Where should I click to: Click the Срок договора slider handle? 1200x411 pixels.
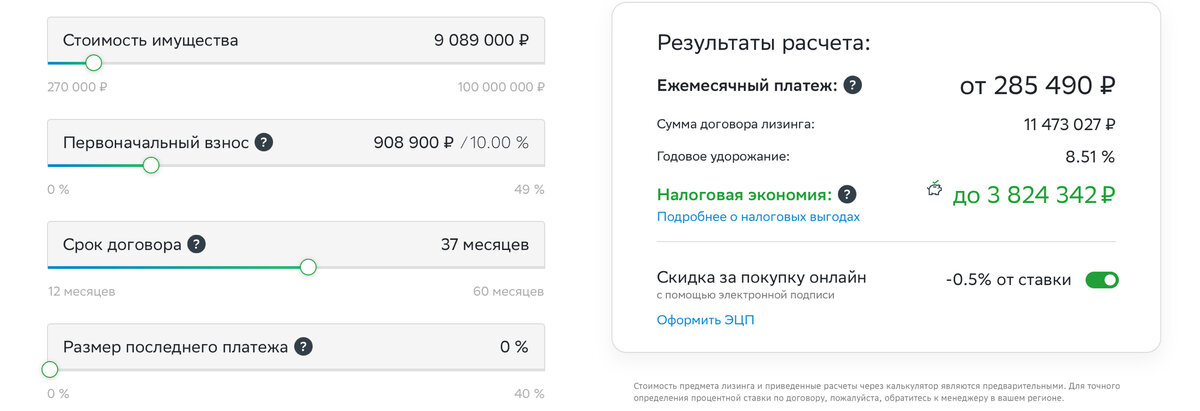click(x=308, y=267)
